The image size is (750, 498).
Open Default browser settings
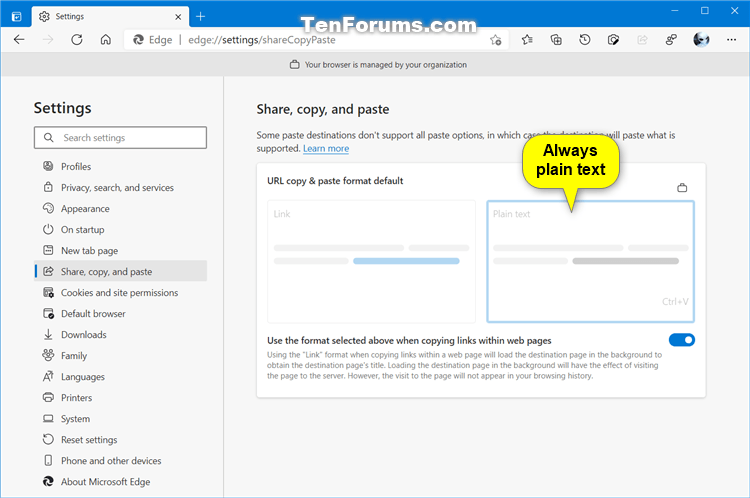[x=121, y=314]
